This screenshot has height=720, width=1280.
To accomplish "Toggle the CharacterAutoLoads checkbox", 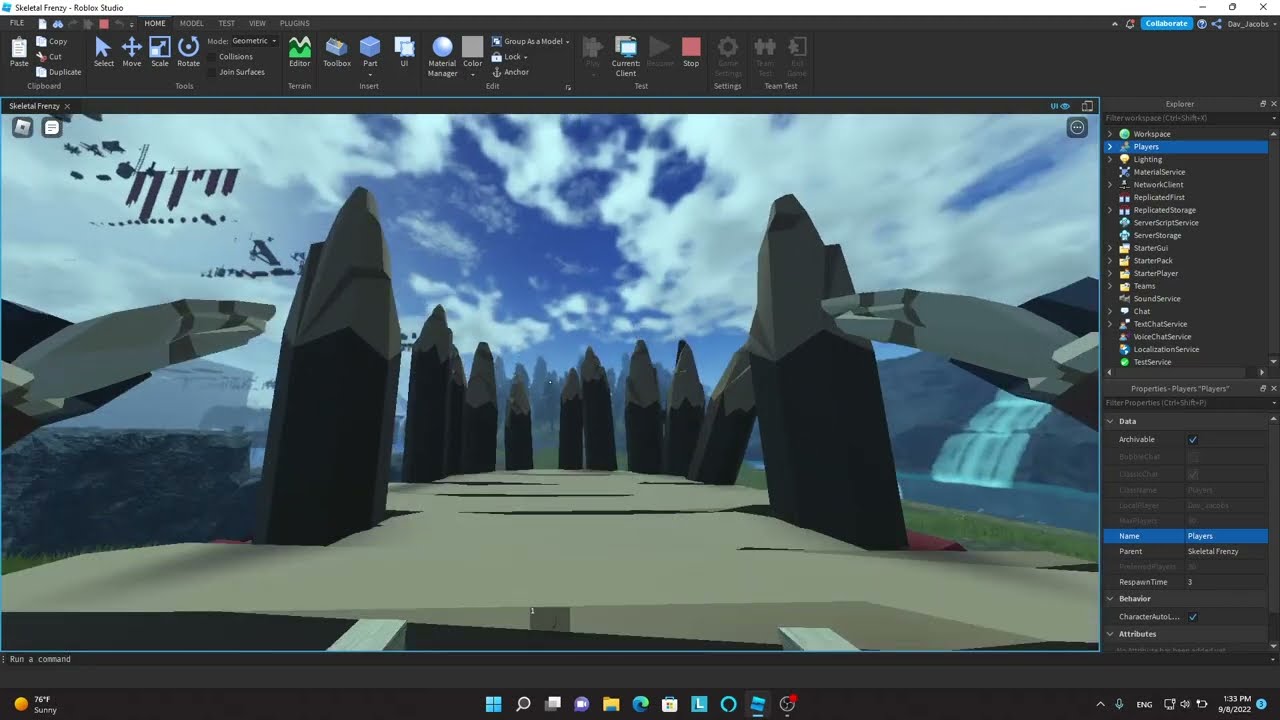I will click(x=1193, y=617).
